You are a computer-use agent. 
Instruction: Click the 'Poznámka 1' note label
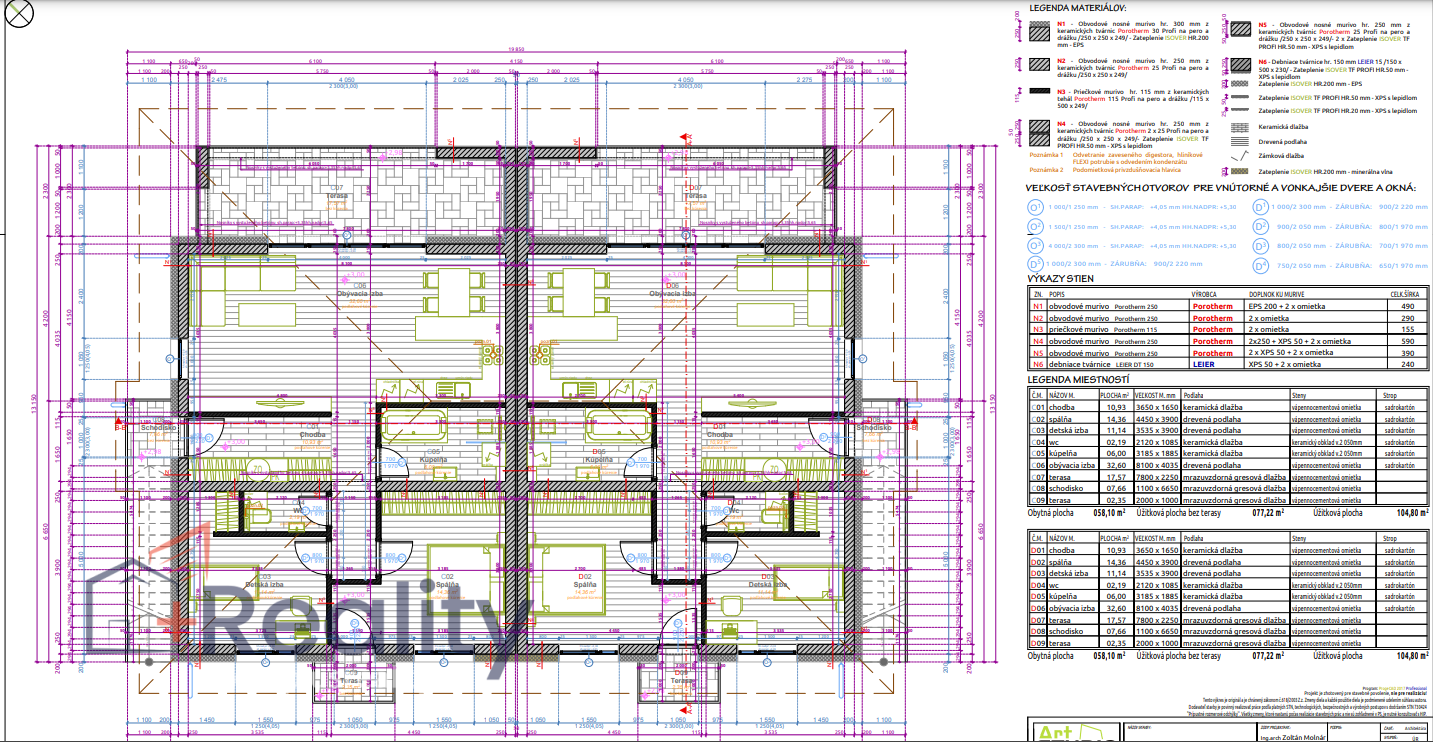pyautogui.click(x=1046, y=155)
